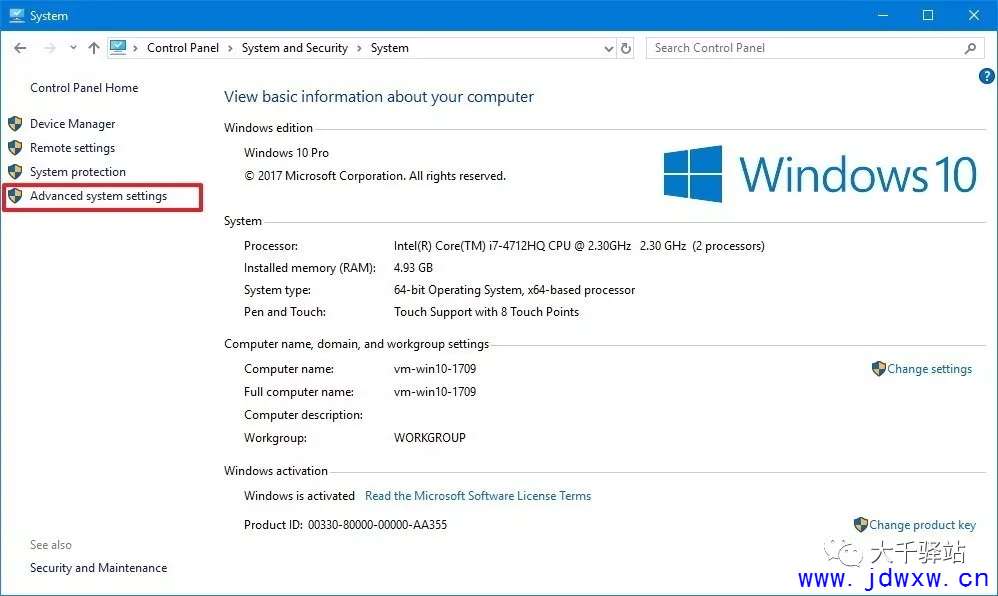Refresh the System page
Viewport: 998px width, 596px height.
[x=626, y=48]
